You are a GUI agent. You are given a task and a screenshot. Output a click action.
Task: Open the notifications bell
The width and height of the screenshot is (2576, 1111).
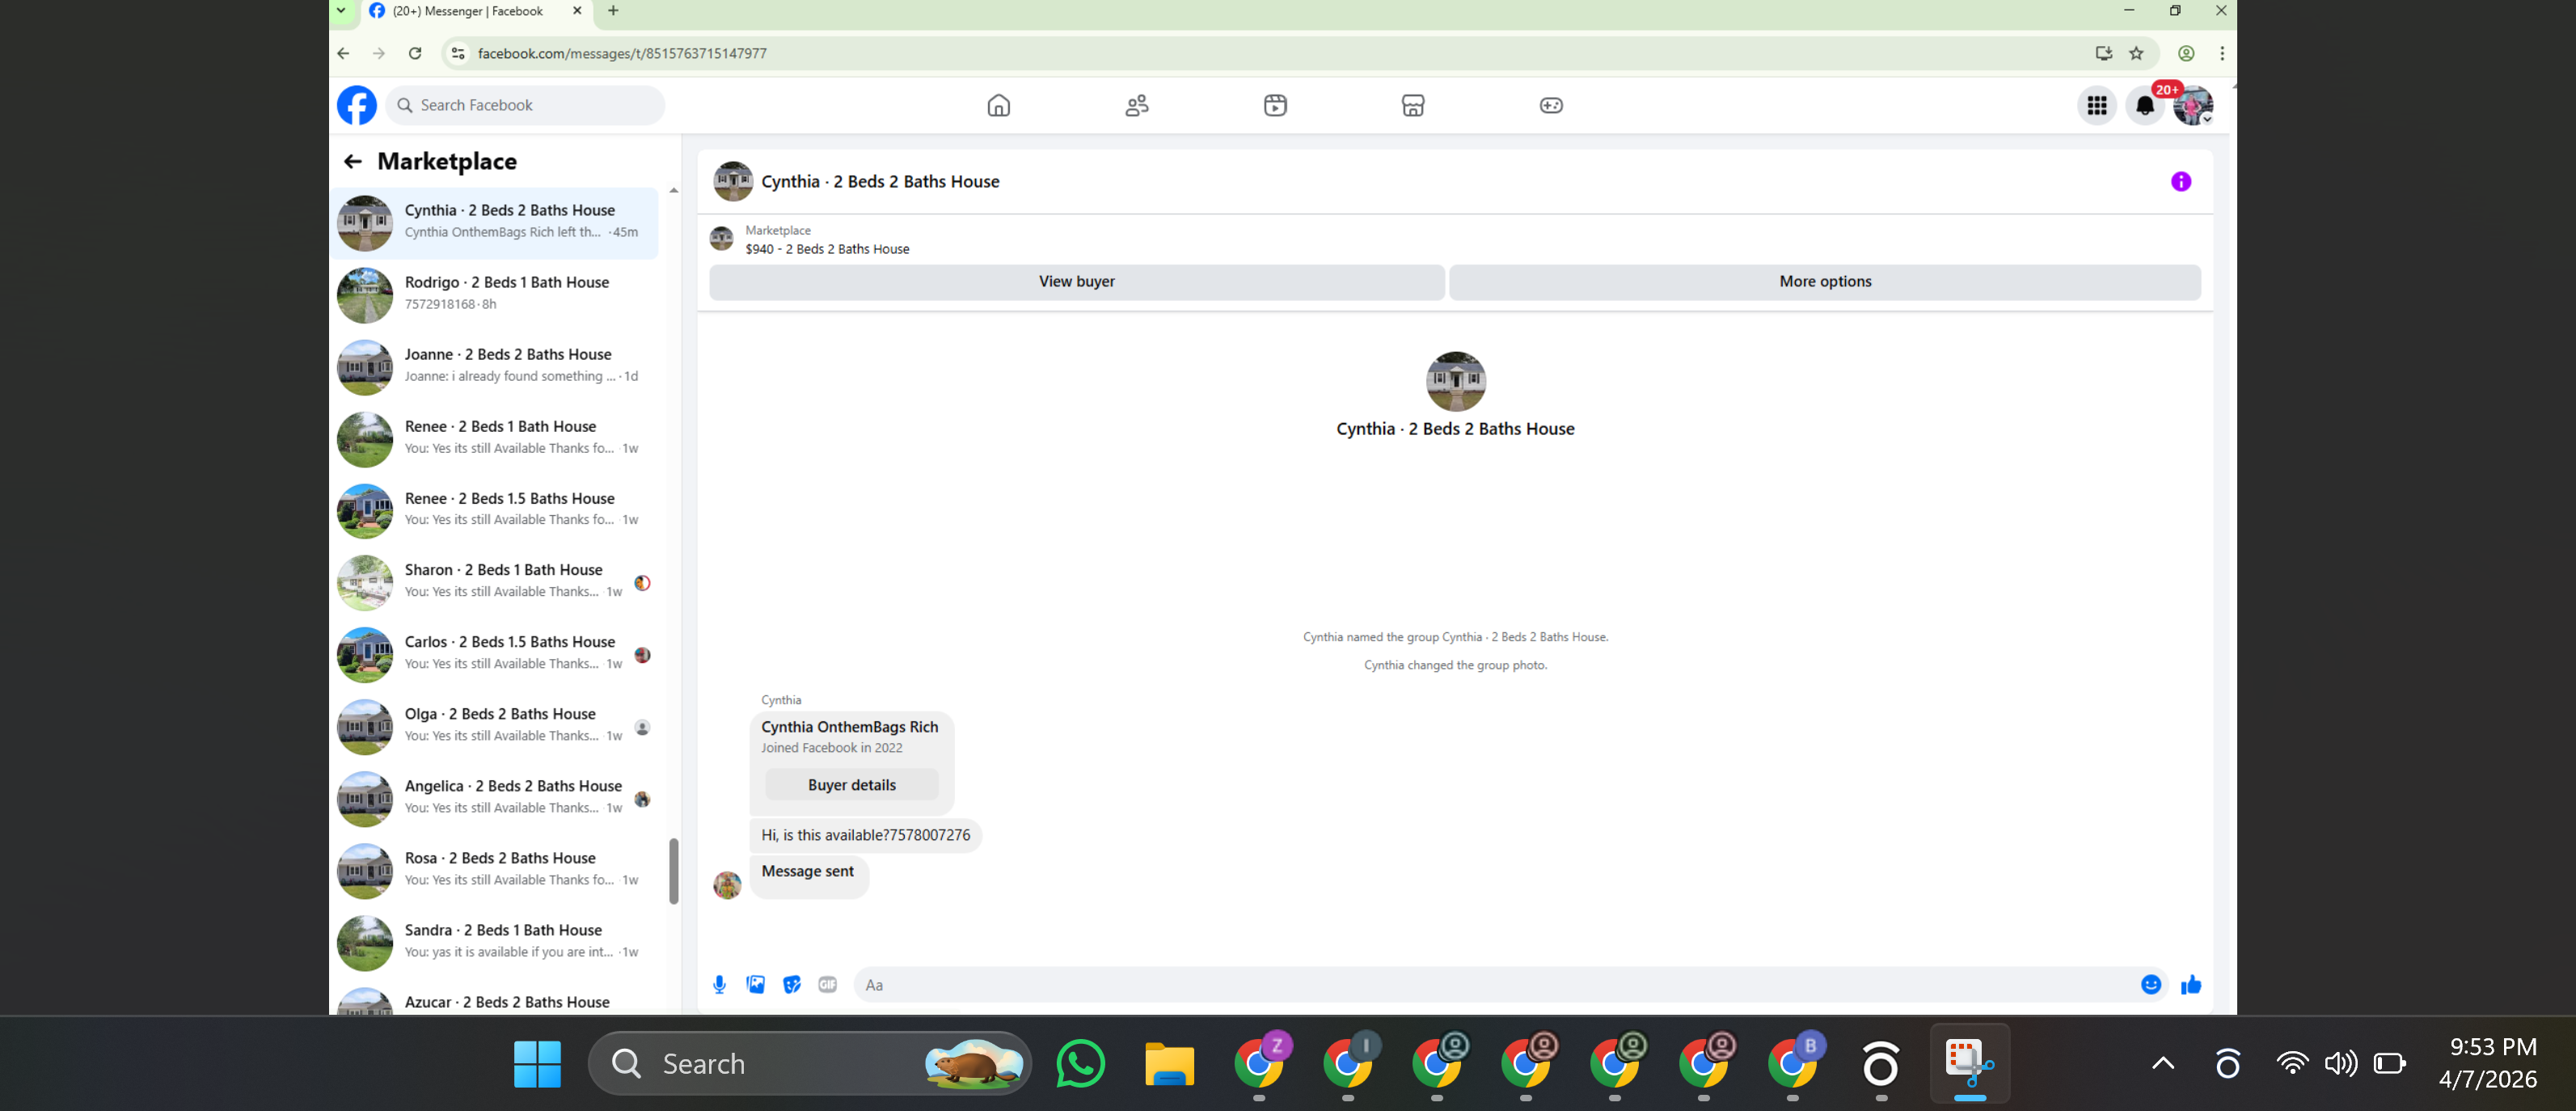(2145, 105)
